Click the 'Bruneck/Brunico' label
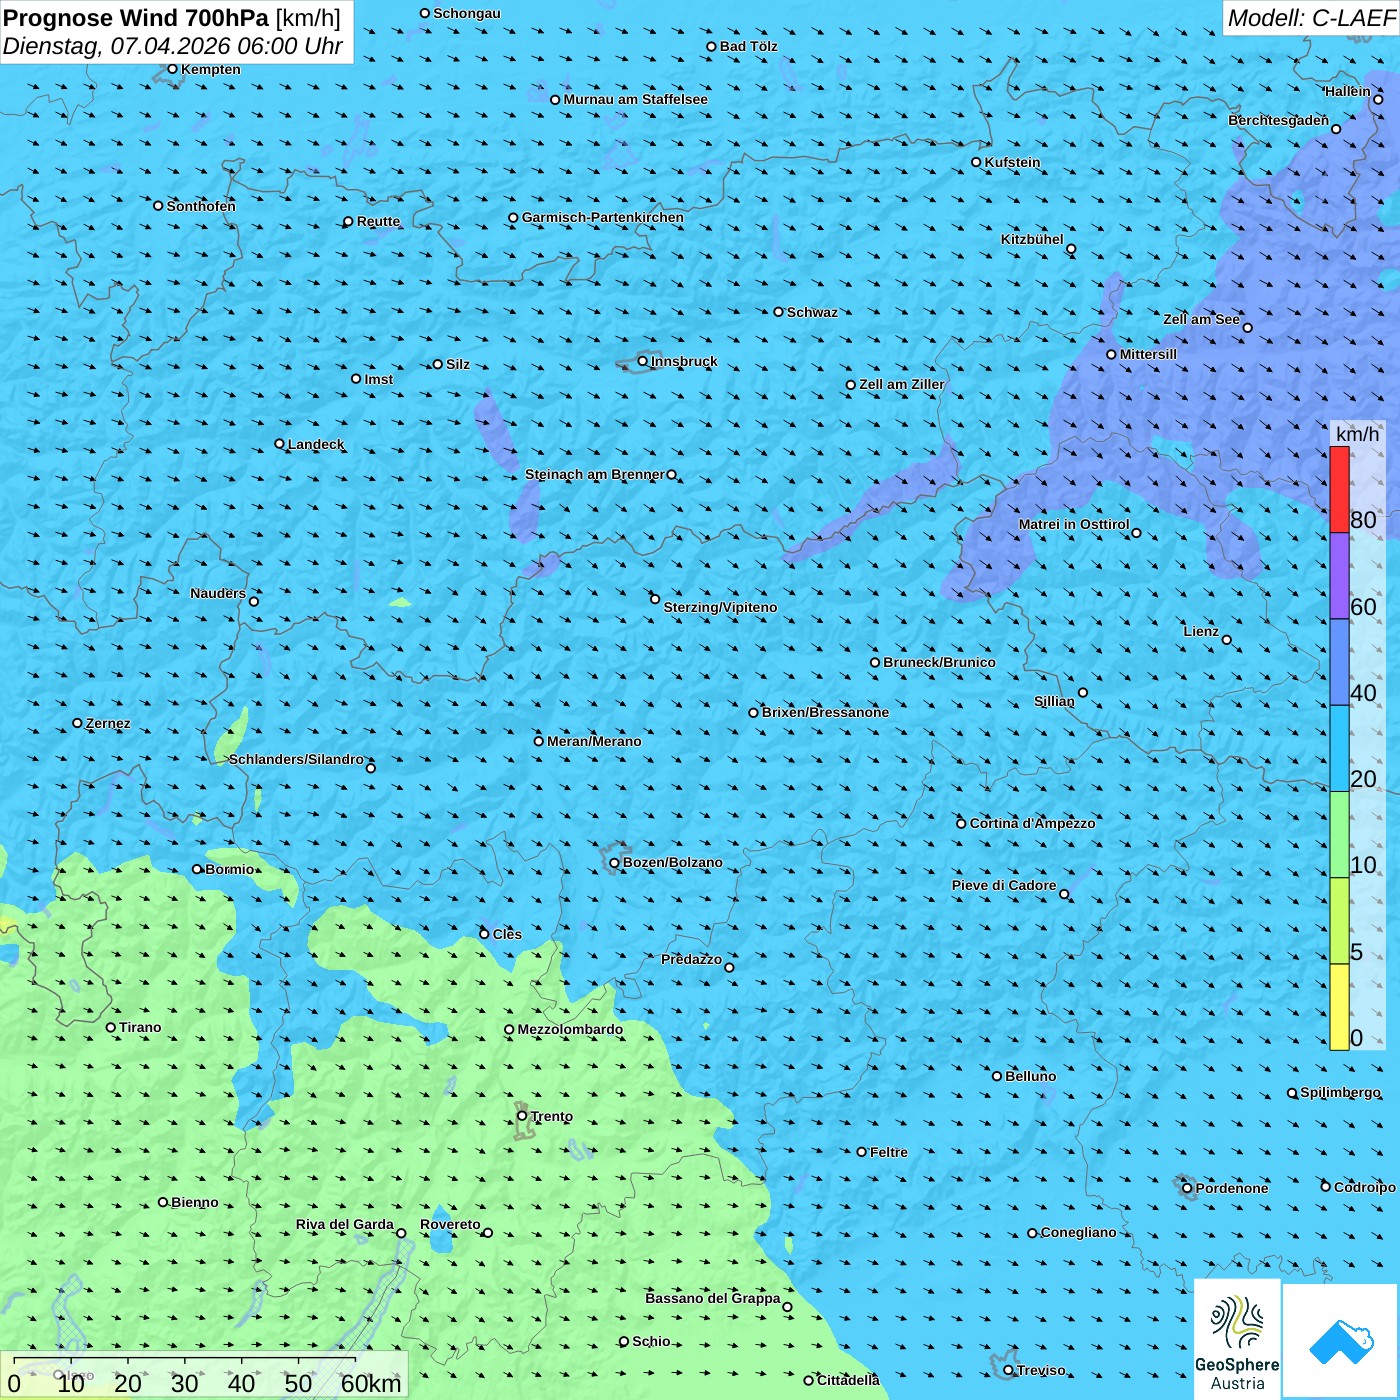This screenshot has height=1400, width=1400. (939, 662)
